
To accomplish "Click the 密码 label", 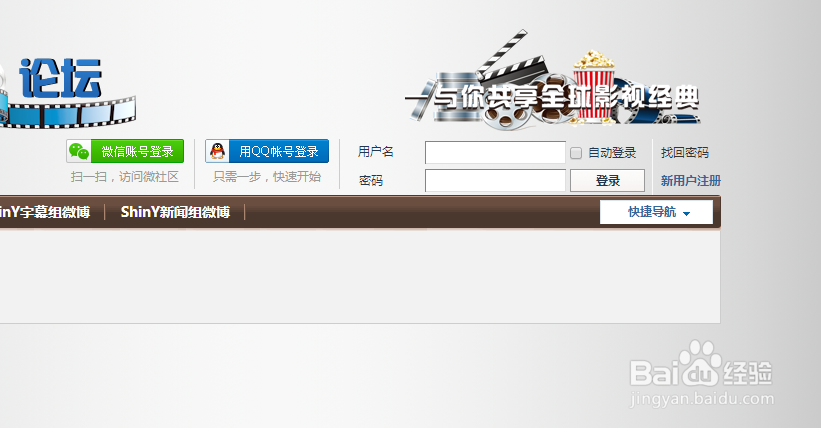I will click(371, 181).
